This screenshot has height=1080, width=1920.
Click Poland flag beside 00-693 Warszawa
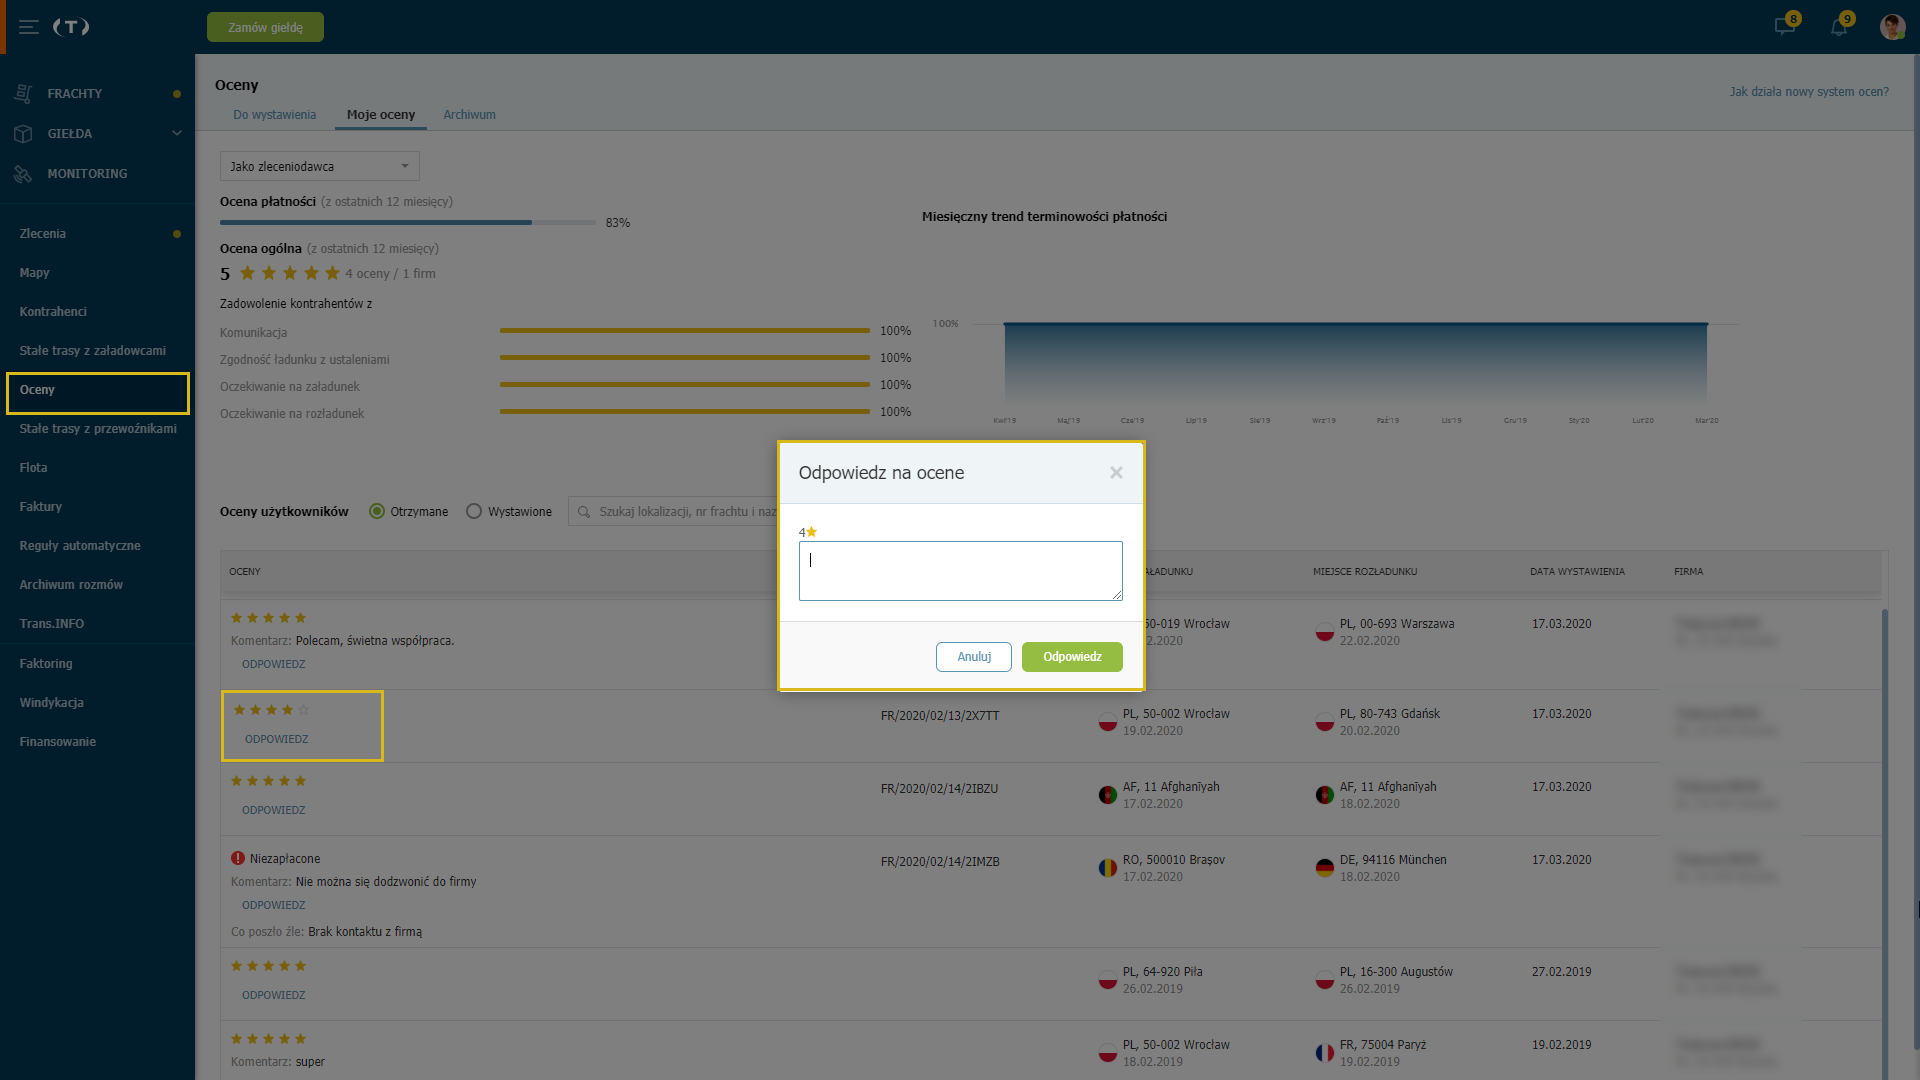[1324, 632]
